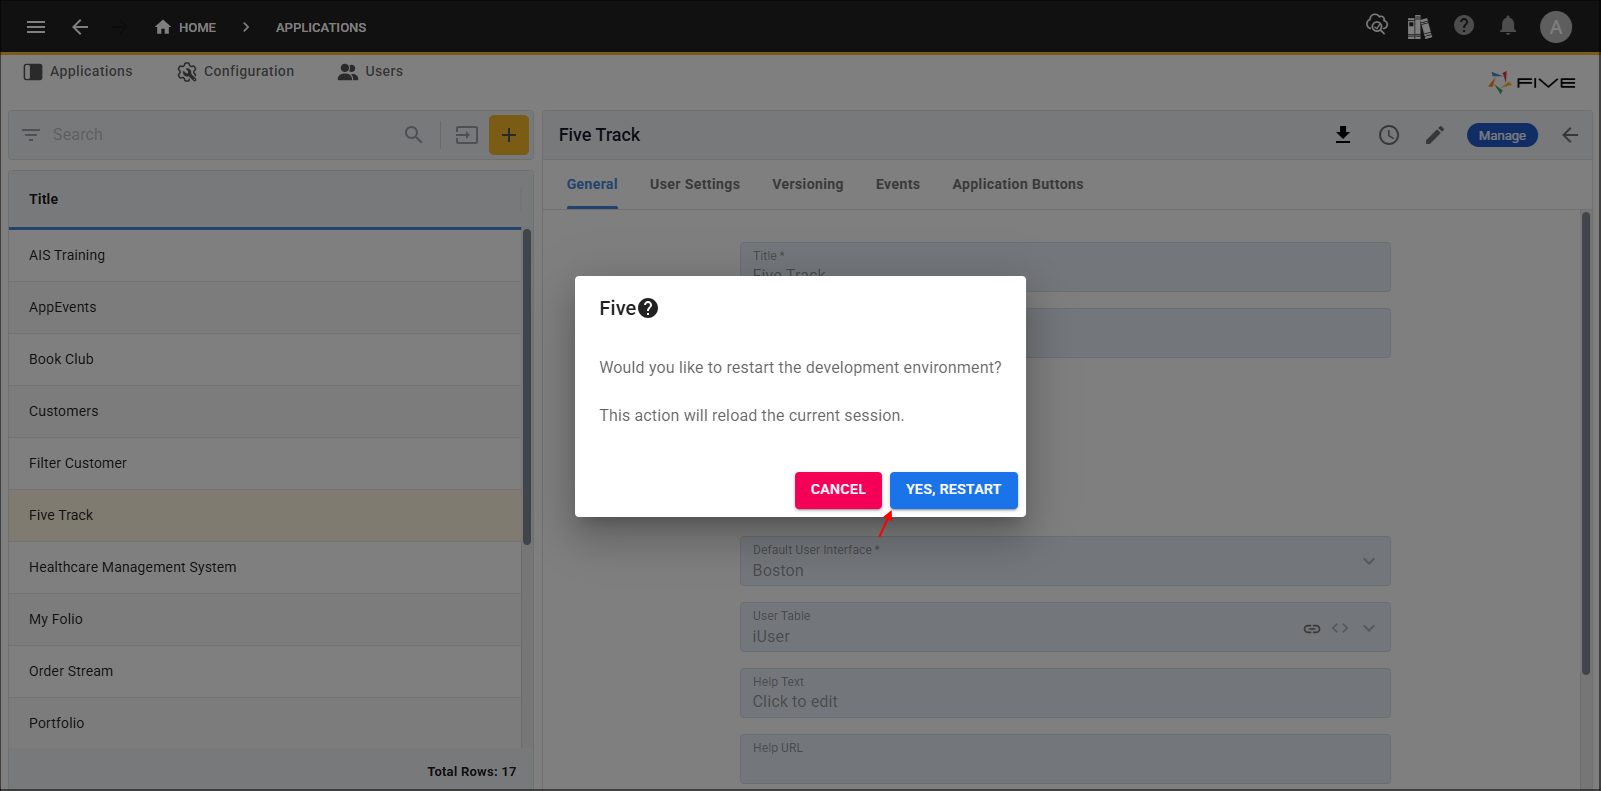The image size is (1601, 791).
Task: Open the library books icon
Action: click(1419, 26)
